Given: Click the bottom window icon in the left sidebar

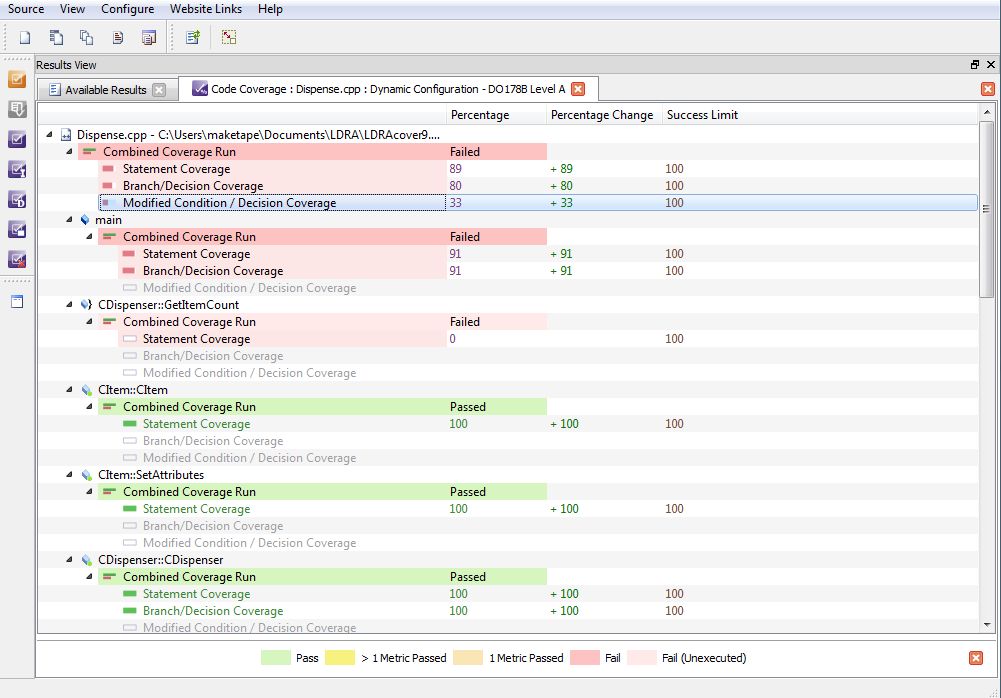Looking at the screenshot, I should point(17,301).
